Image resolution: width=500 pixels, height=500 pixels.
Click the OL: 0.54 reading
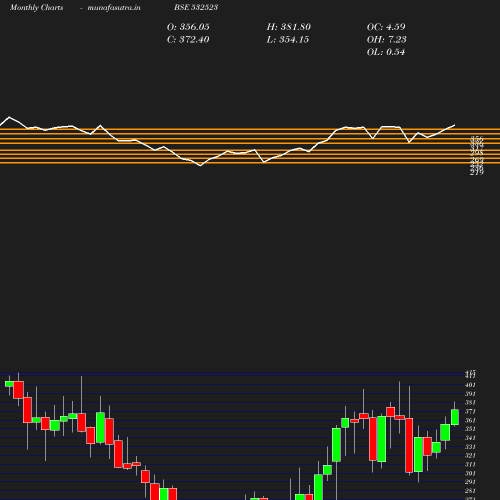tap(386, 52)
